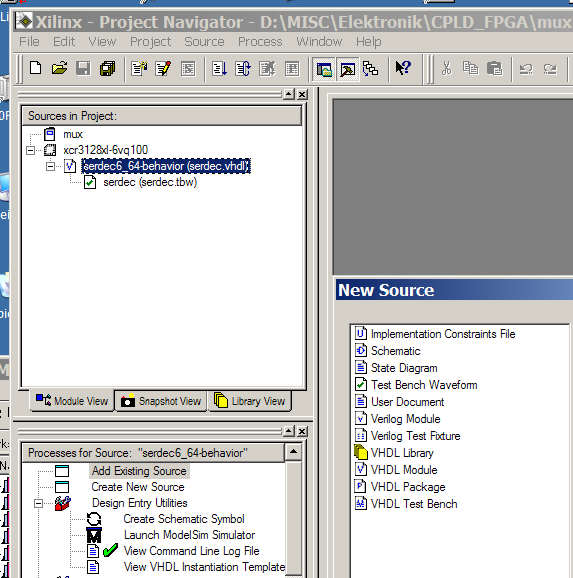Click Create New Source process

point(138,487)
